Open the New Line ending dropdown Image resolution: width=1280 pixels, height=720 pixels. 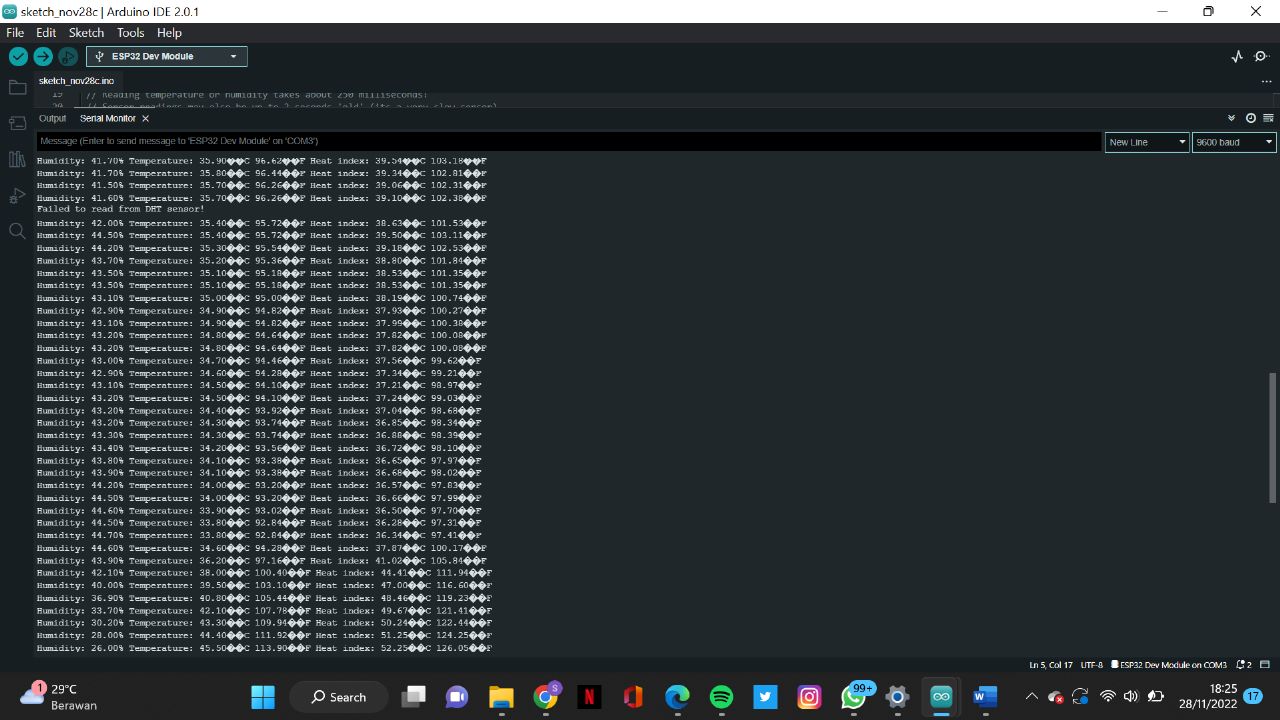tap(1146, 141)
